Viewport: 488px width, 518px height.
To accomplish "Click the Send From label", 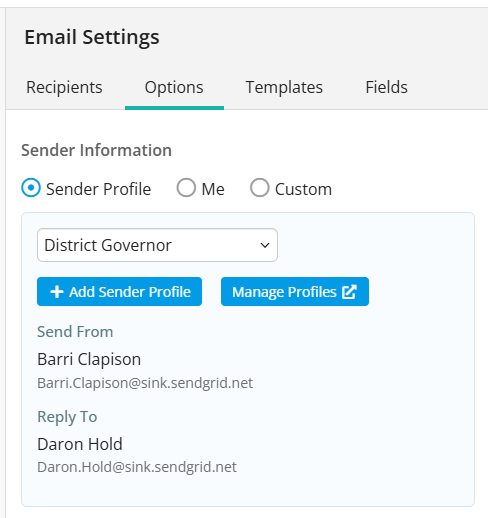I will (x=75, y=332).
